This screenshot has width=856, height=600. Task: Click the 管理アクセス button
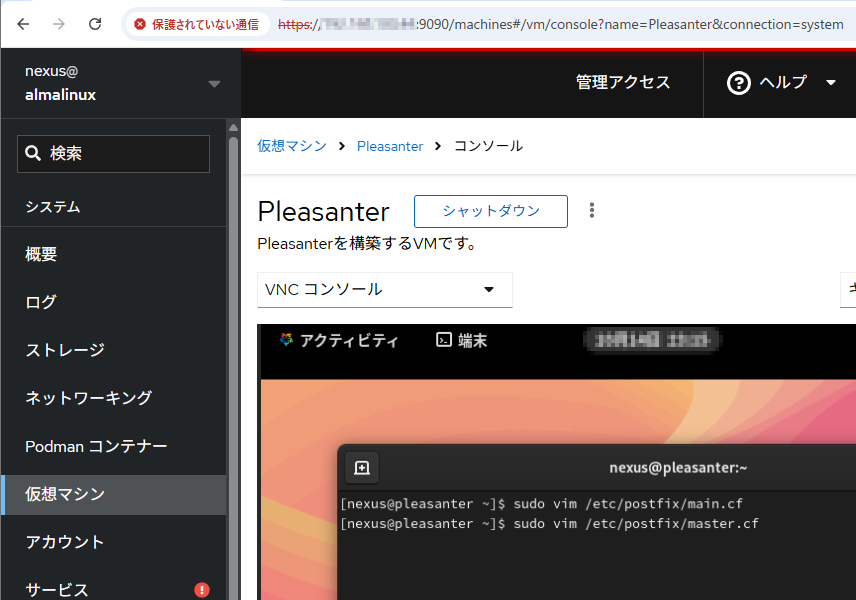pos(623,83)
